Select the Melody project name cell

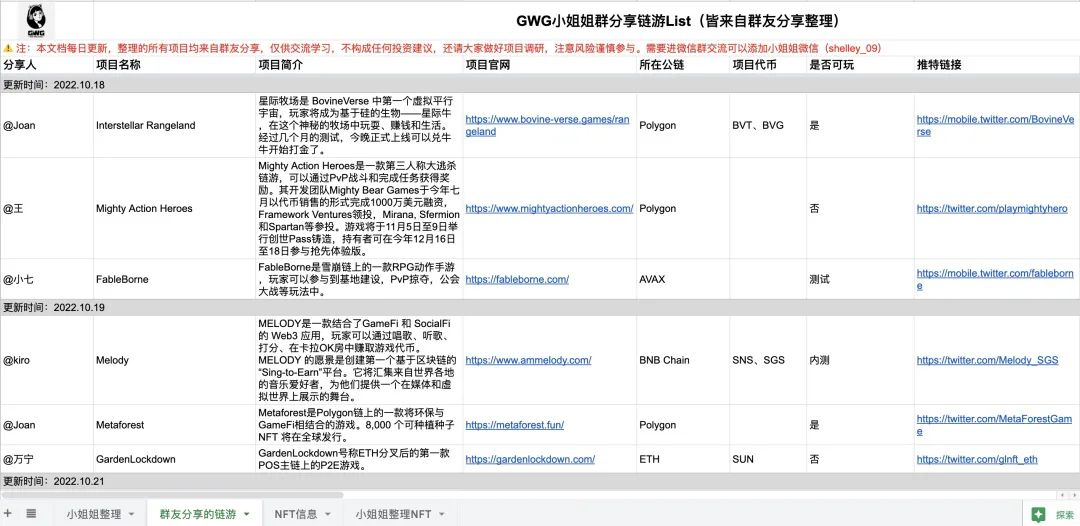click(x=174, y=360)
